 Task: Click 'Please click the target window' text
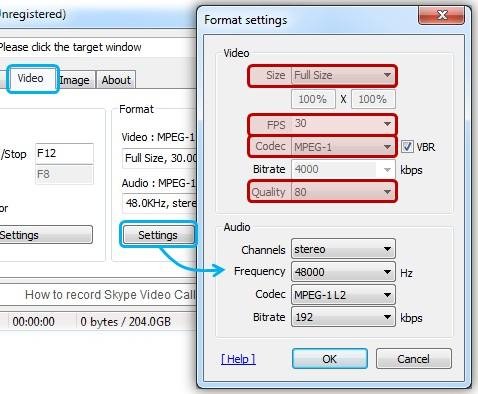coord(70,47)
